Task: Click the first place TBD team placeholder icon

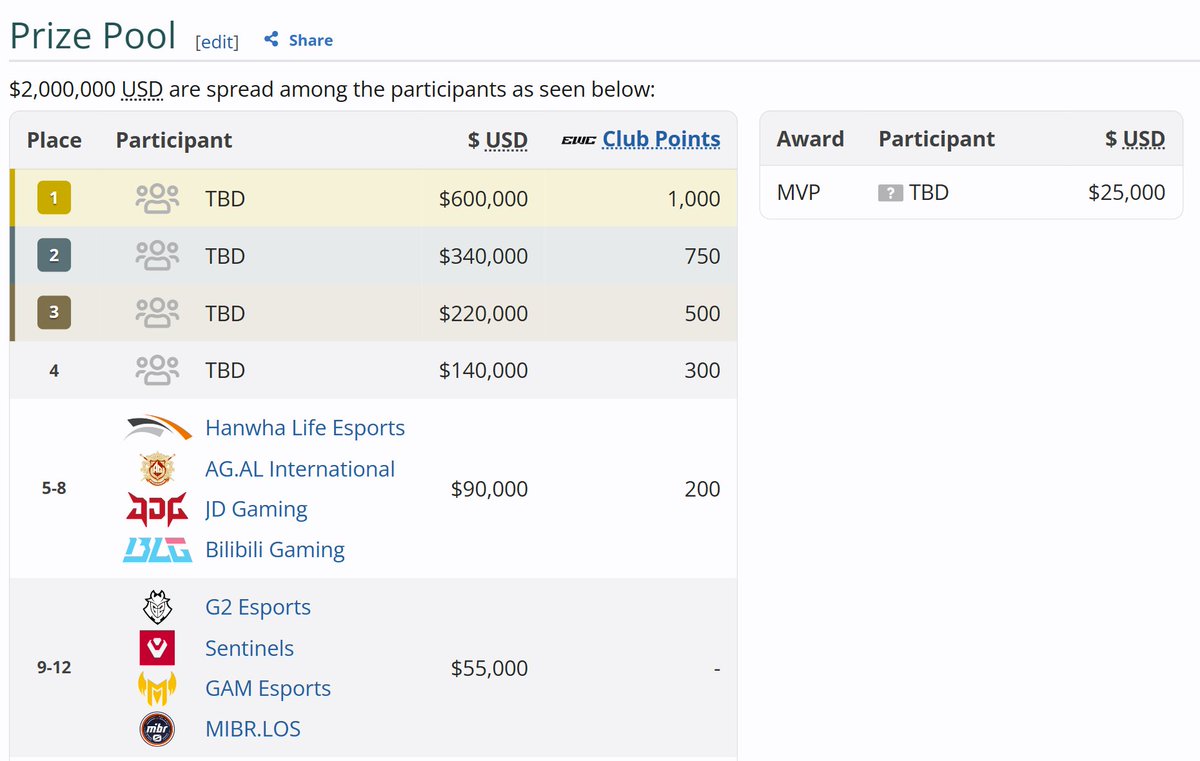Action: 157,198
